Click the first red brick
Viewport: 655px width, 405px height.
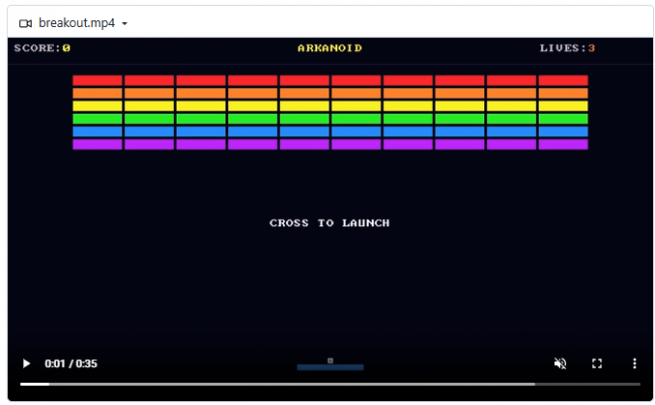click(x=97, y=81)
